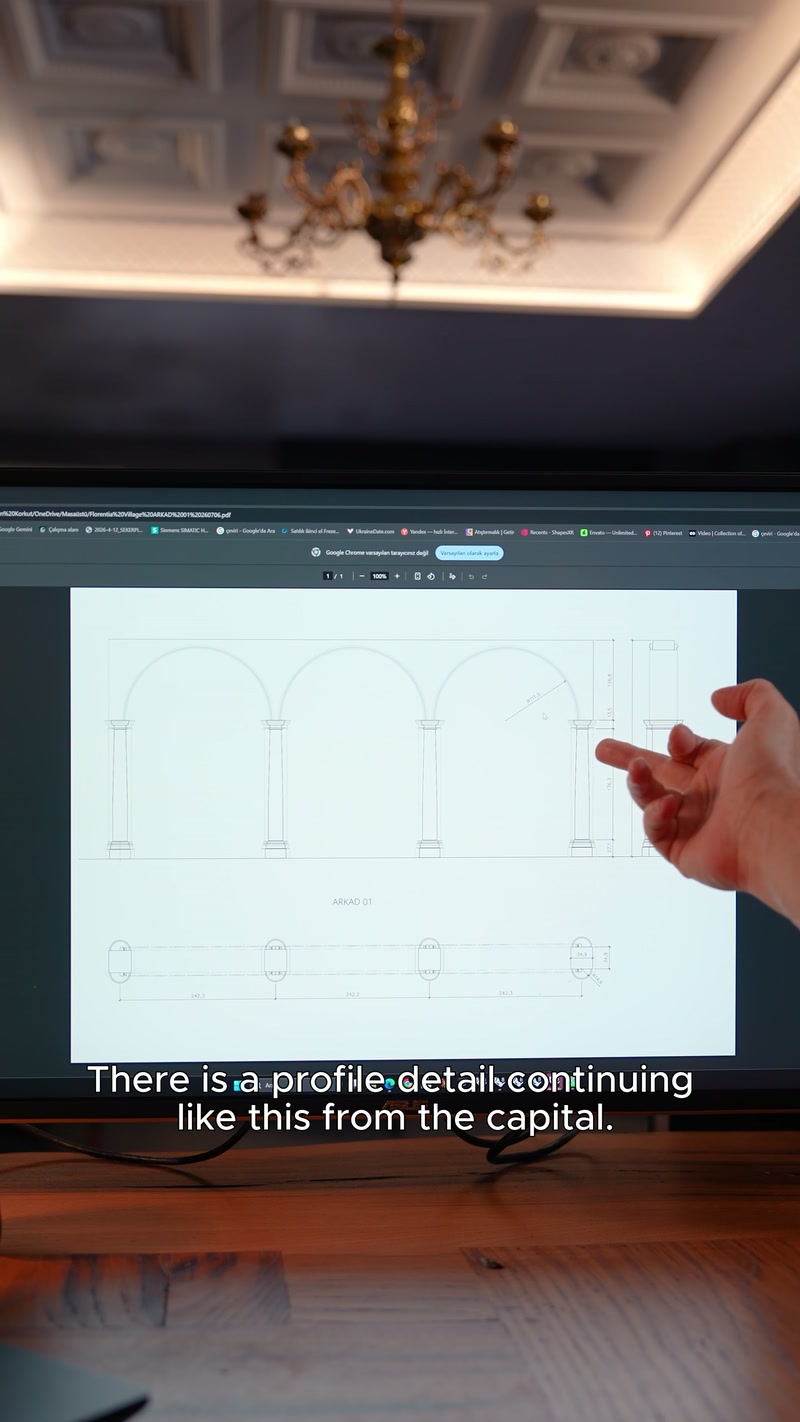Click the fit to page icon
Viewport: 800px width, 1422px height.
click(418, 576)
